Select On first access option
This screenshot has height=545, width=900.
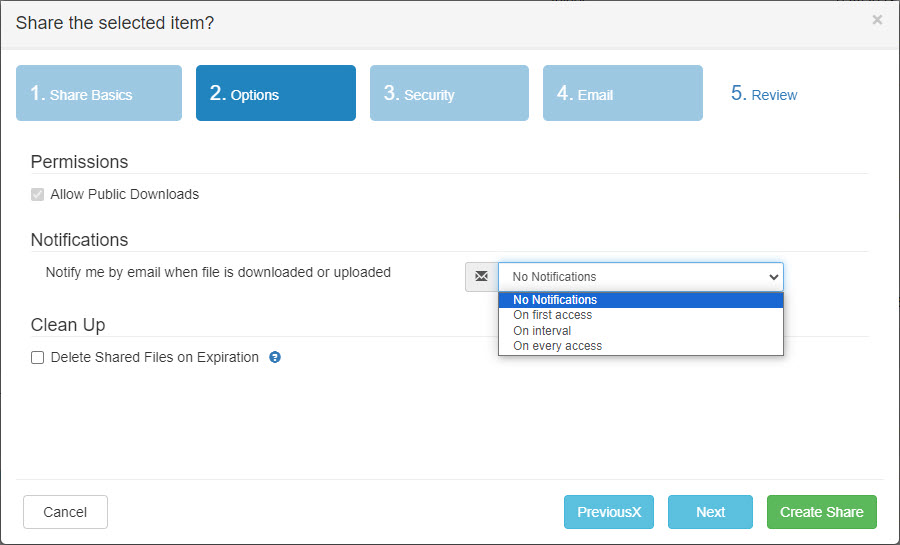tap(641, 315)
